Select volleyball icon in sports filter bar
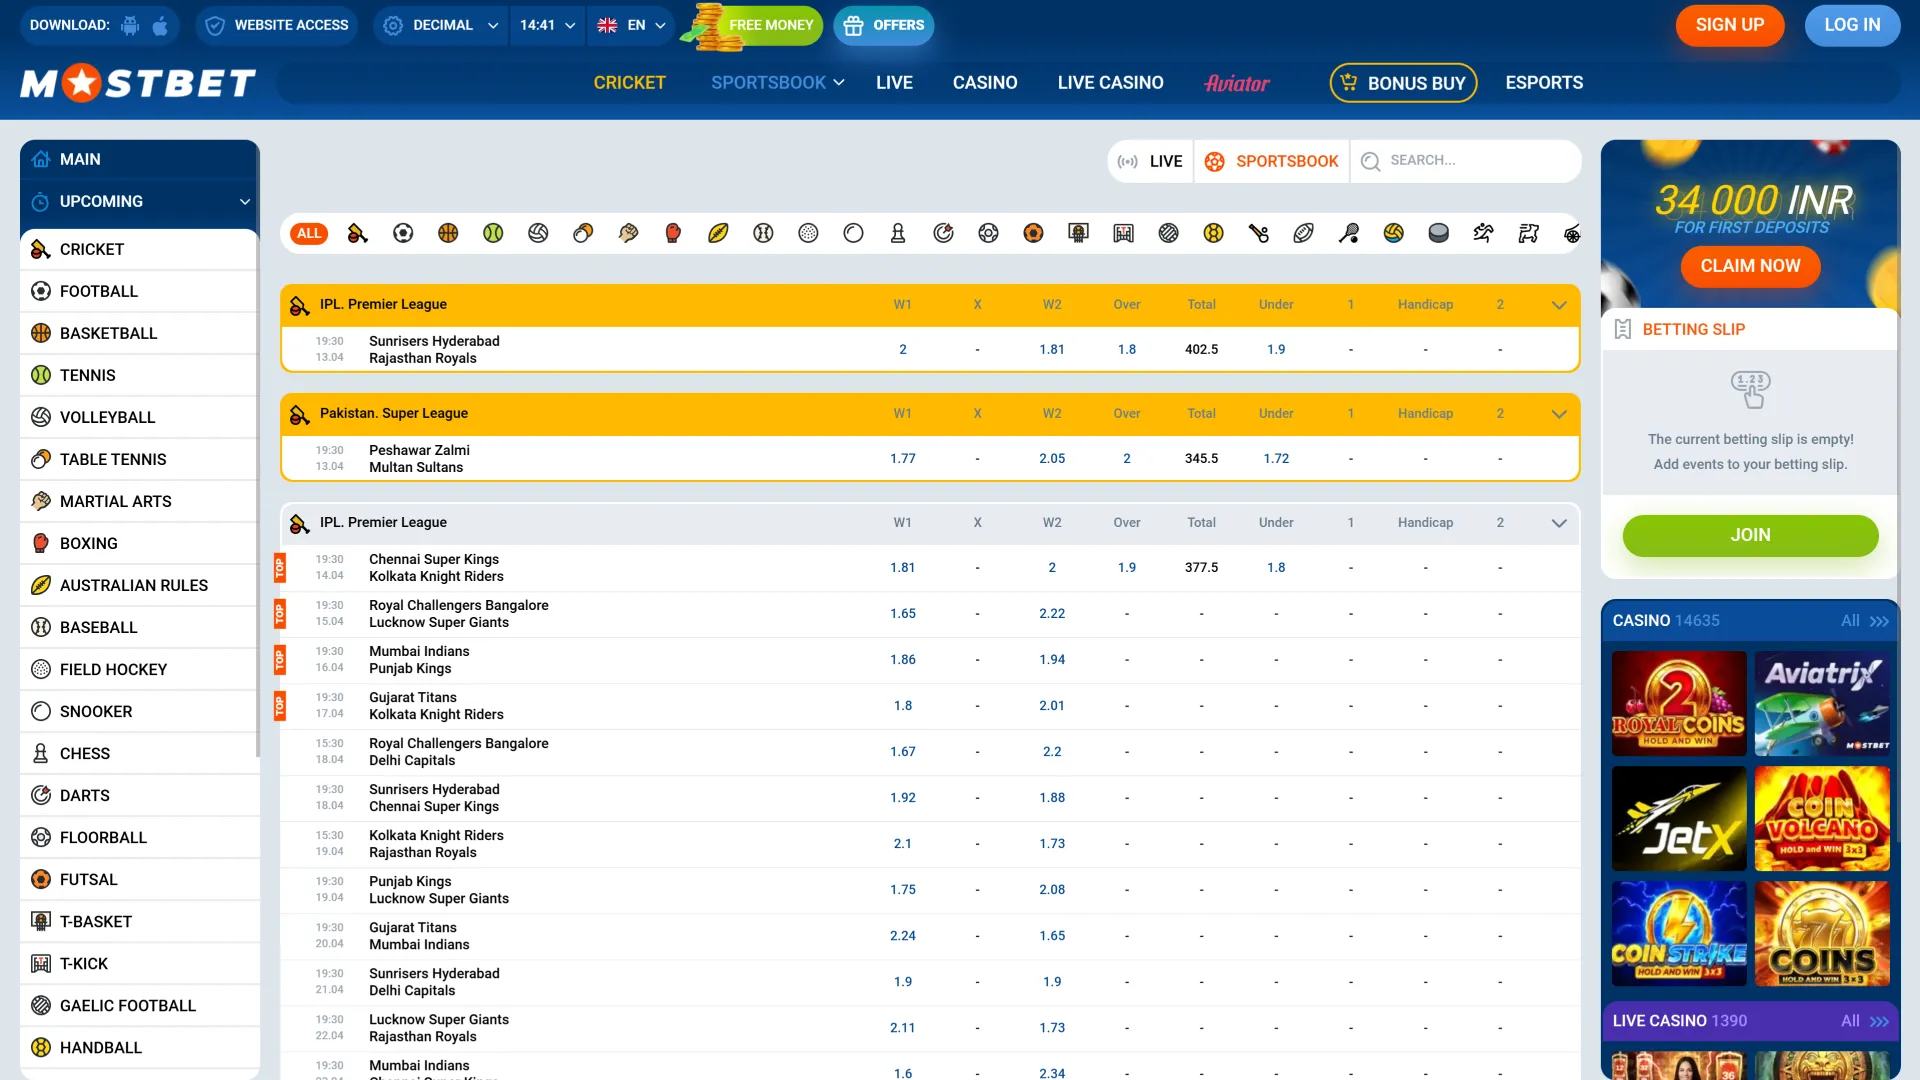Image resolution: width=1920 pixels, height=1080 pixels. [x=538, y=233]
